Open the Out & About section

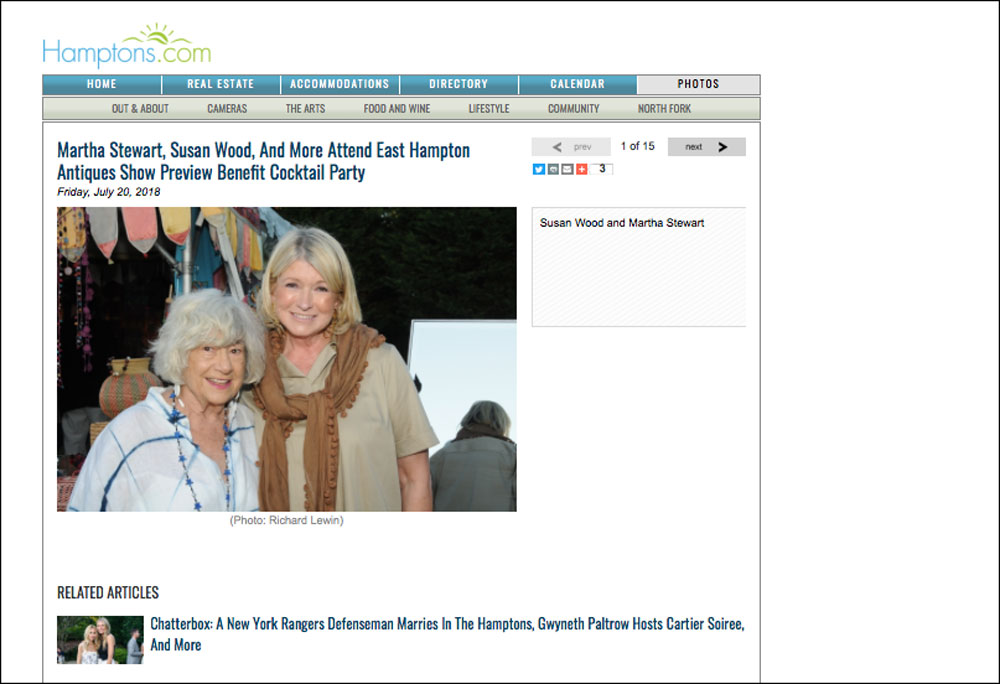tap(140, 108)
